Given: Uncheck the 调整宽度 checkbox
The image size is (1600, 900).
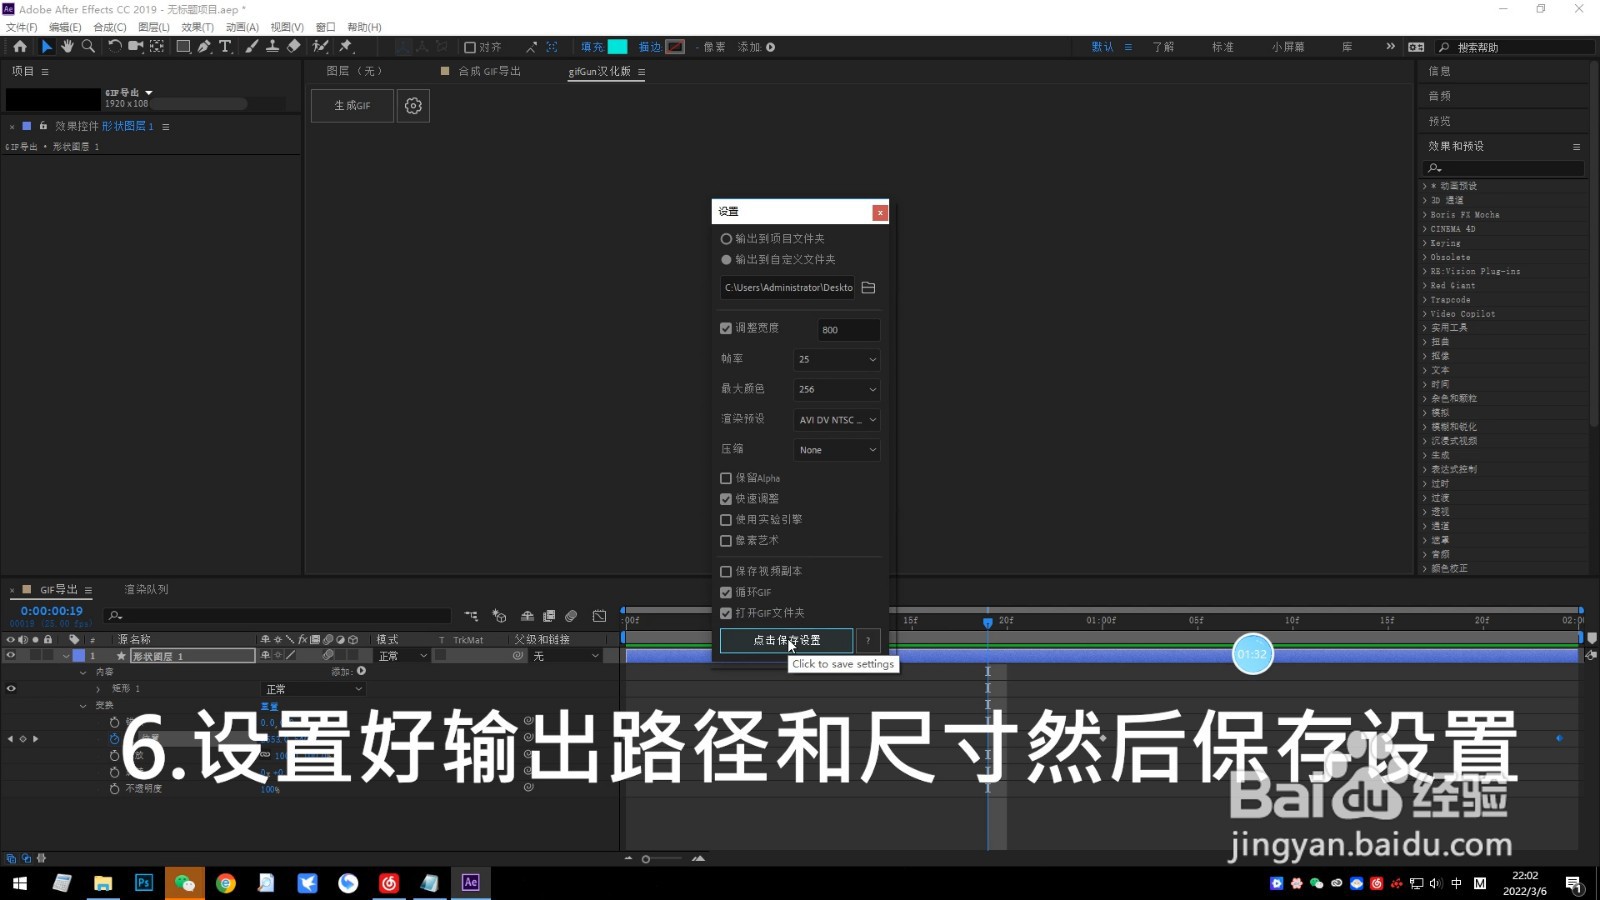Looking at the screenshot, I should pos(726,328).
